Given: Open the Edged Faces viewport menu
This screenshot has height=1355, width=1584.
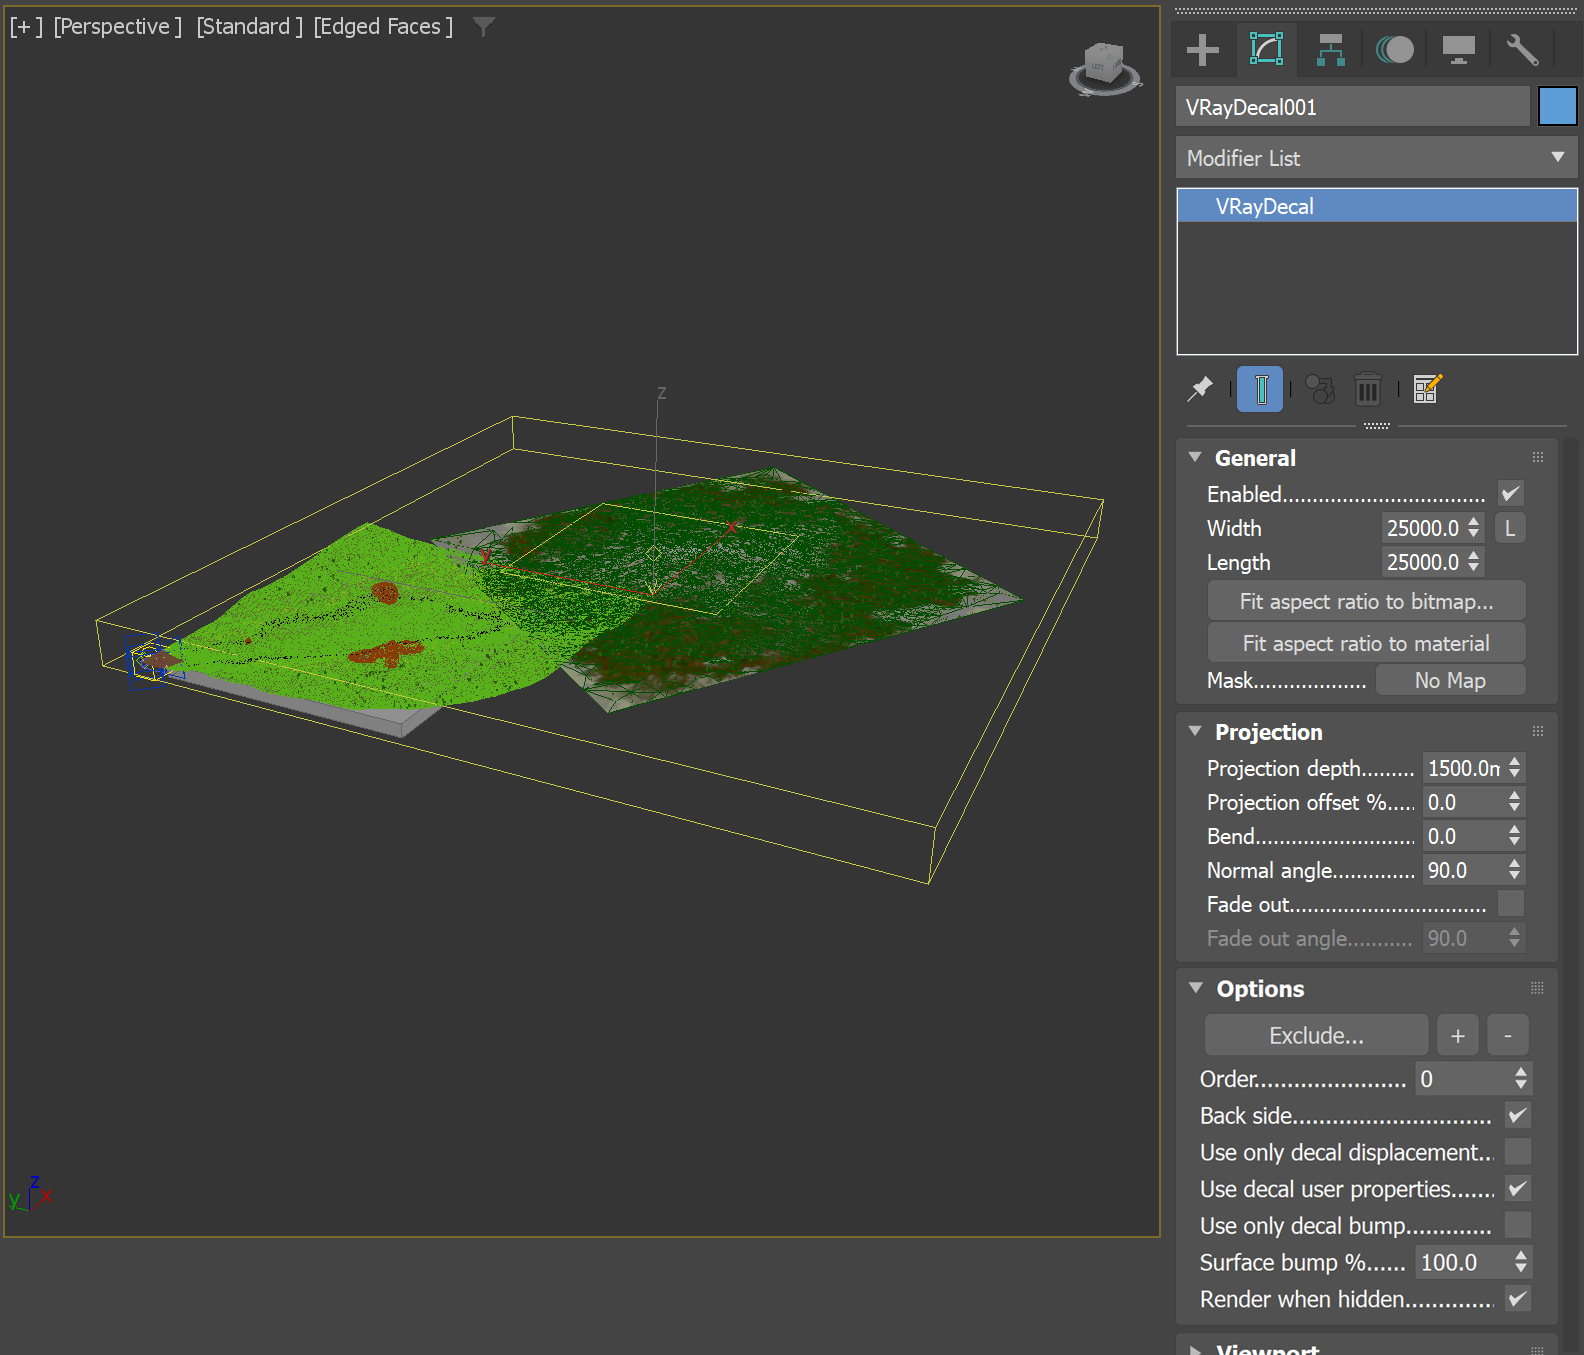Looking at the screenshot, I should [383, 27].
